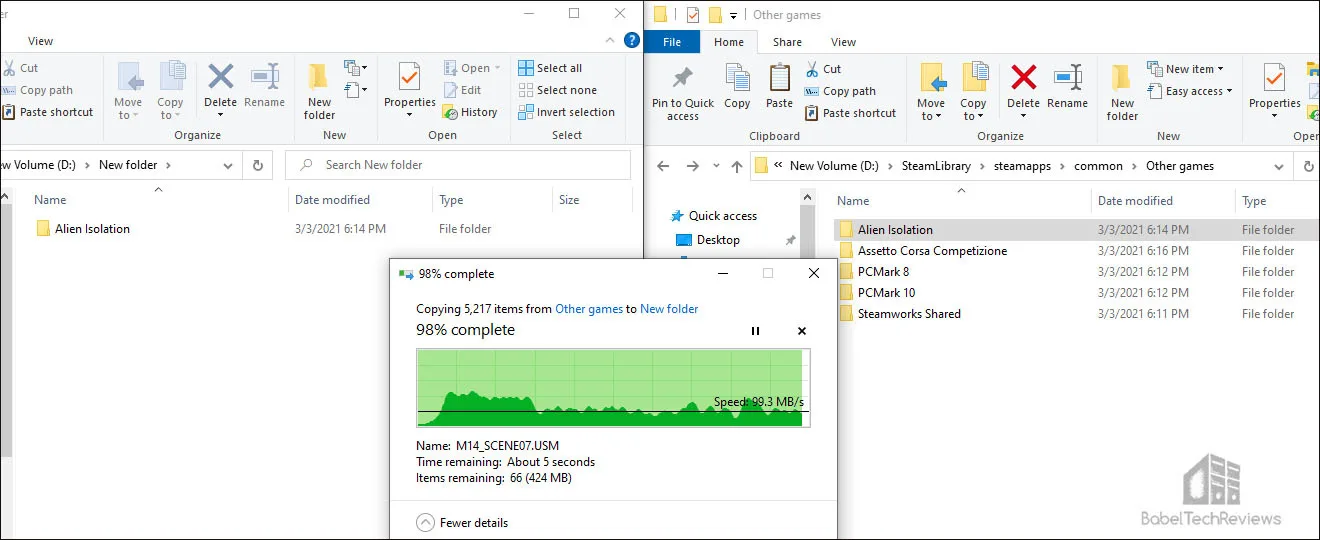Image resolution: width=1320 pixels, height=540 pixels.
Task: Click the Search New folder box
Action: point(458,165)
